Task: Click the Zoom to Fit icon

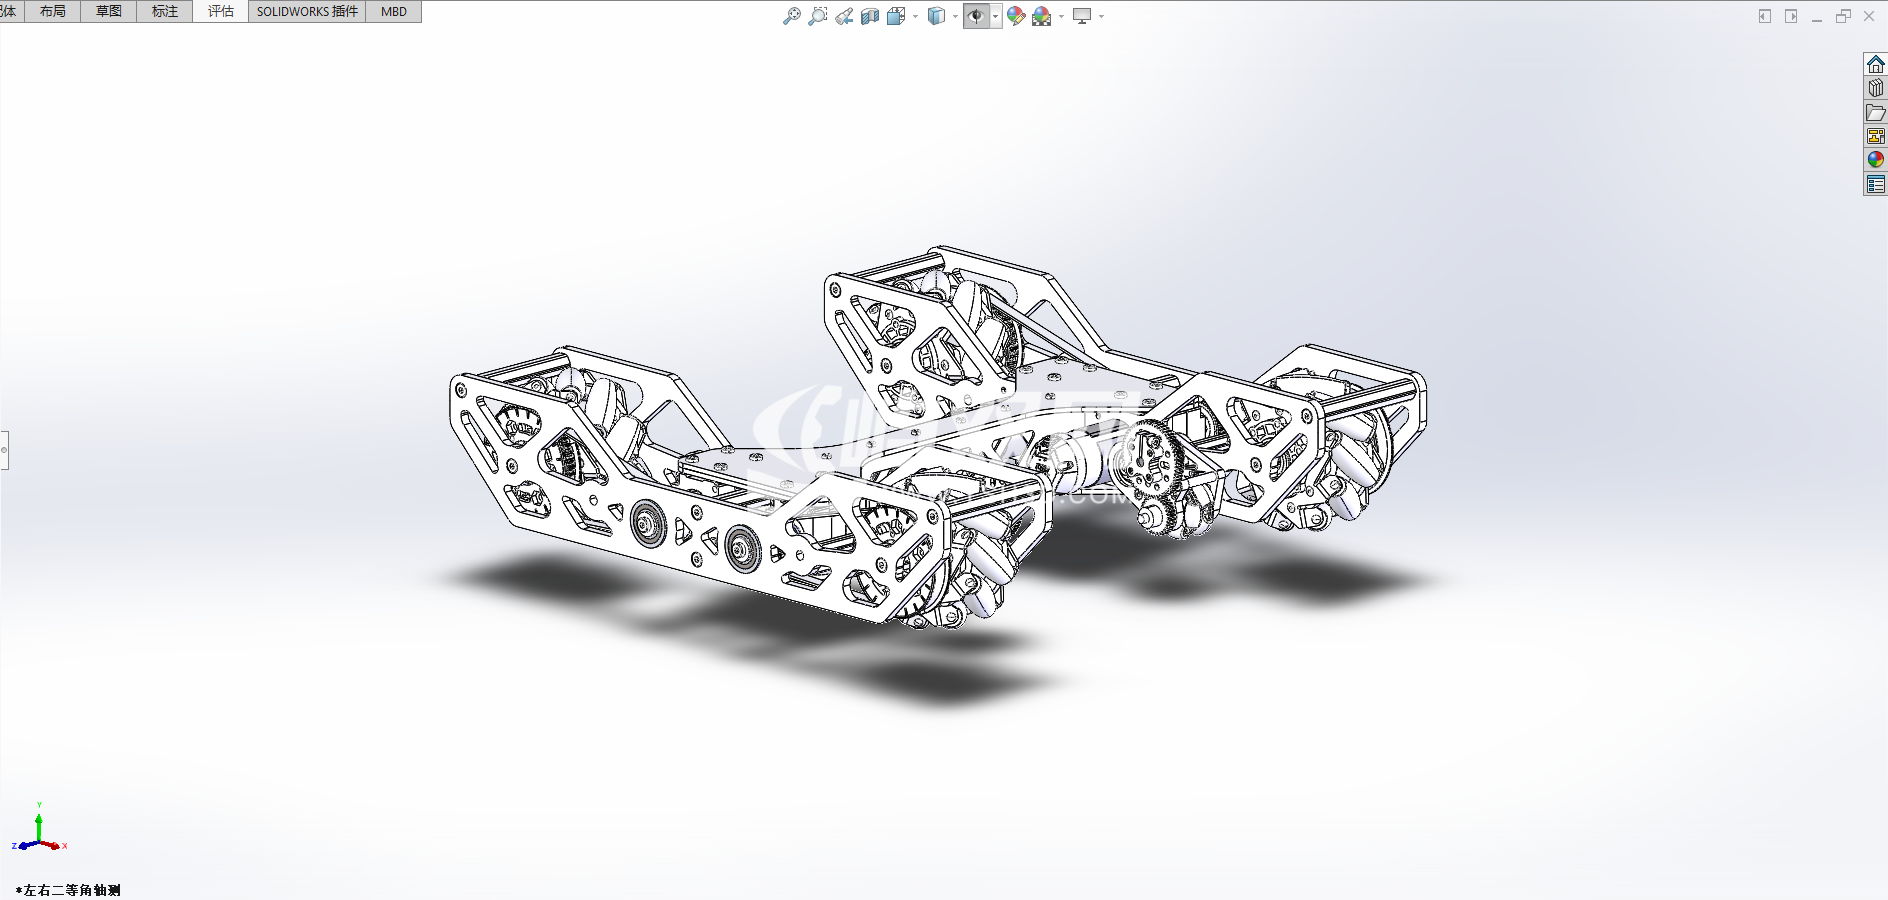Action: 792,16
